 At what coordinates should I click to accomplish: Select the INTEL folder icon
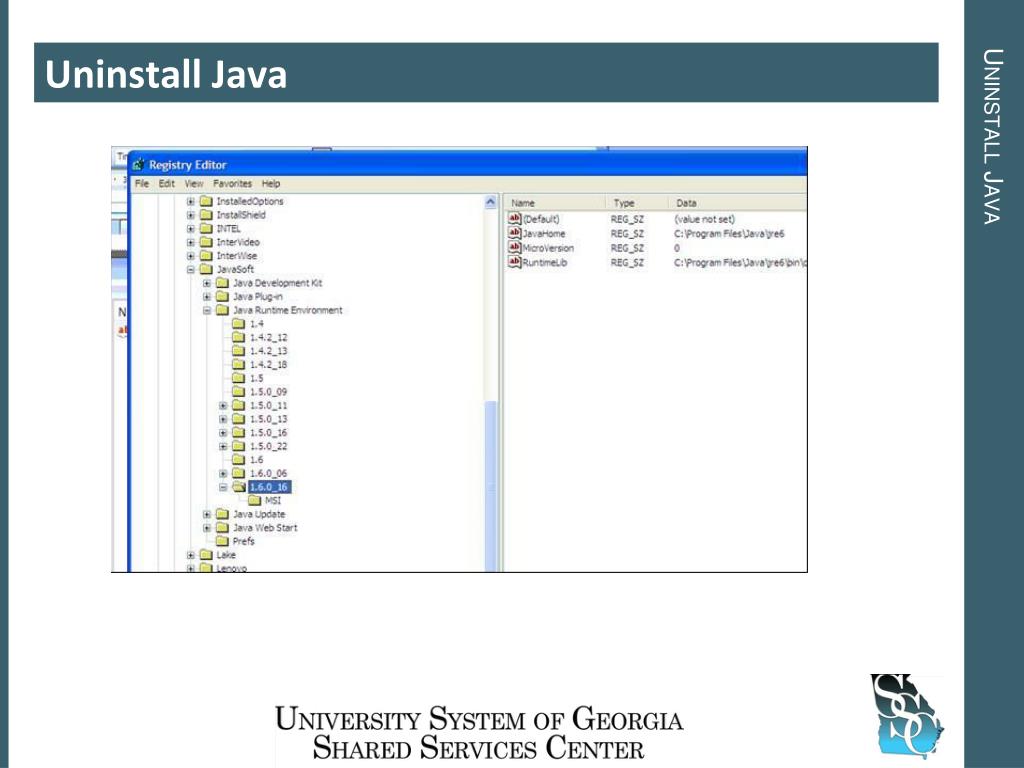point(206,229)
